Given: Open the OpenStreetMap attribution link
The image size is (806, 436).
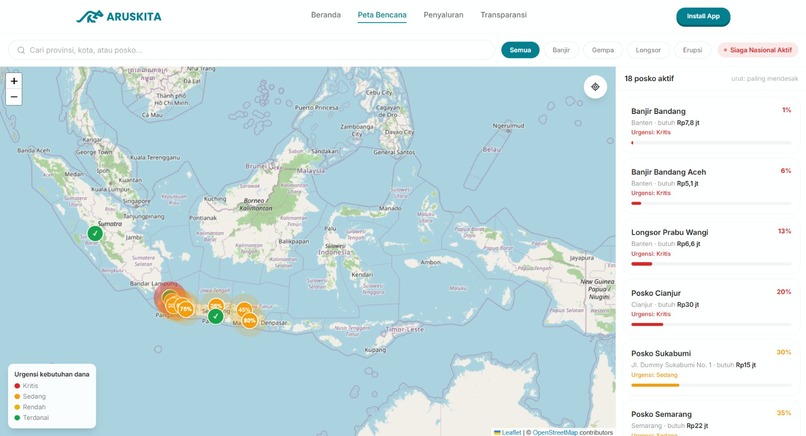Looking at the screenshot, I should 555,432.
